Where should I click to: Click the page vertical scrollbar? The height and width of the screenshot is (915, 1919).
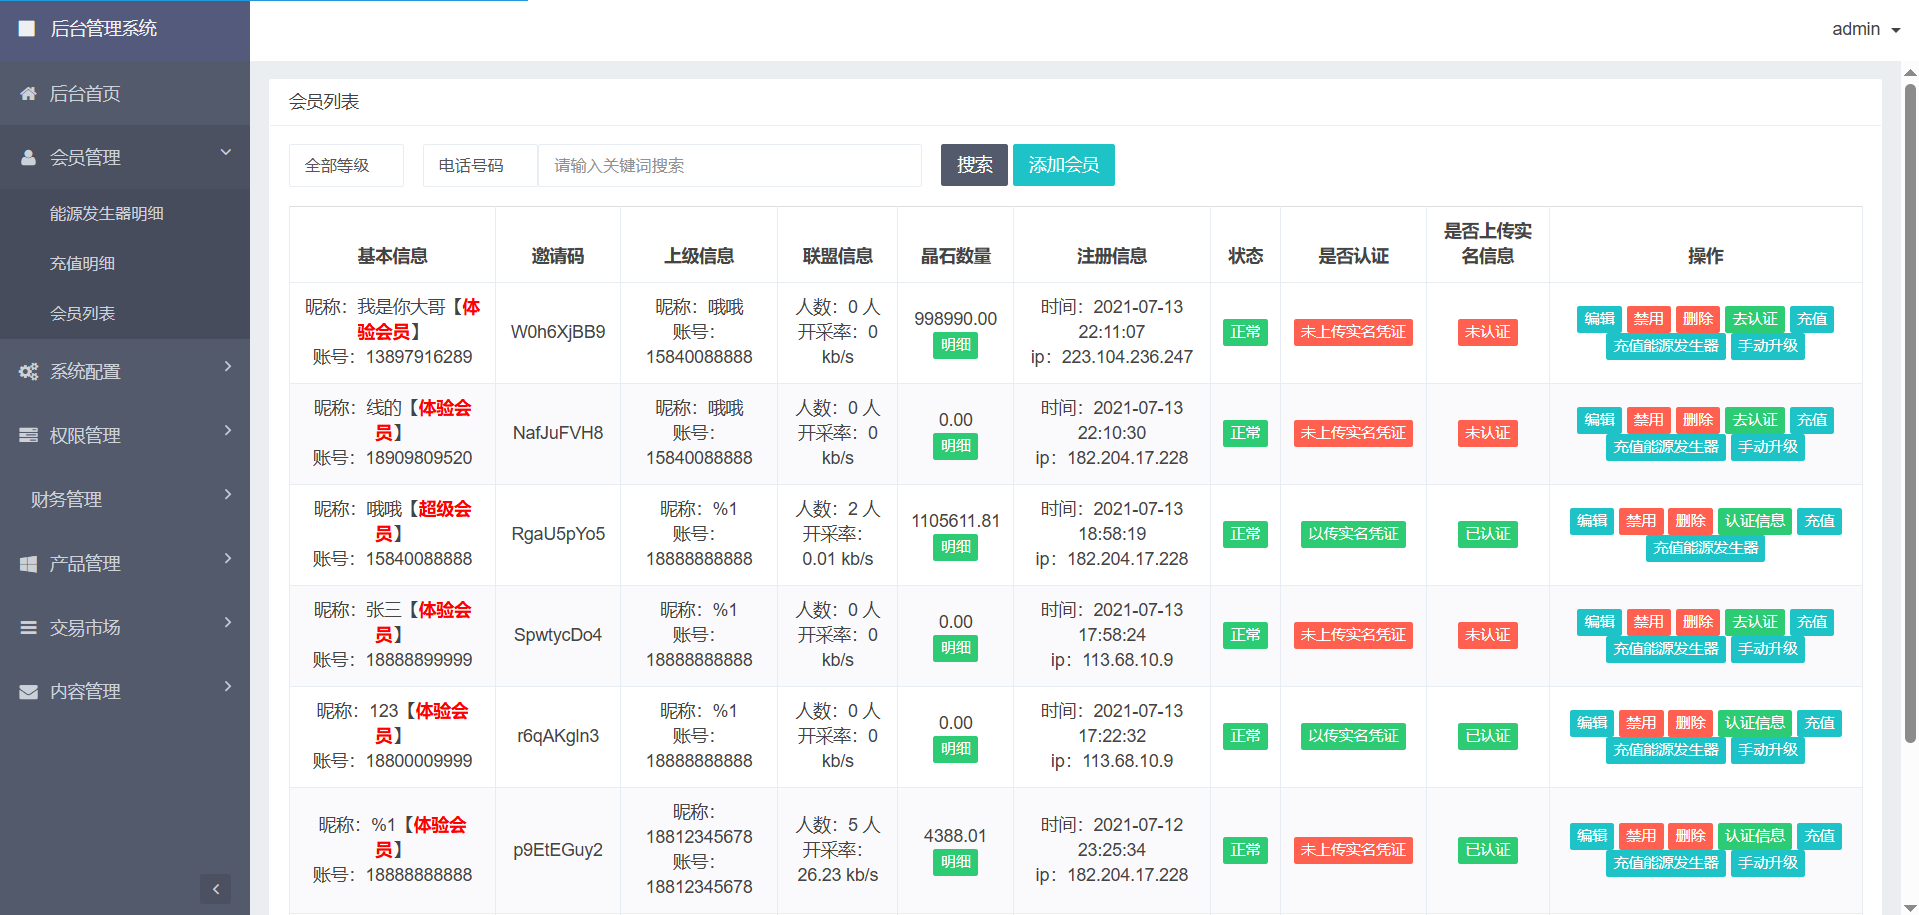tap(1910, 400)
